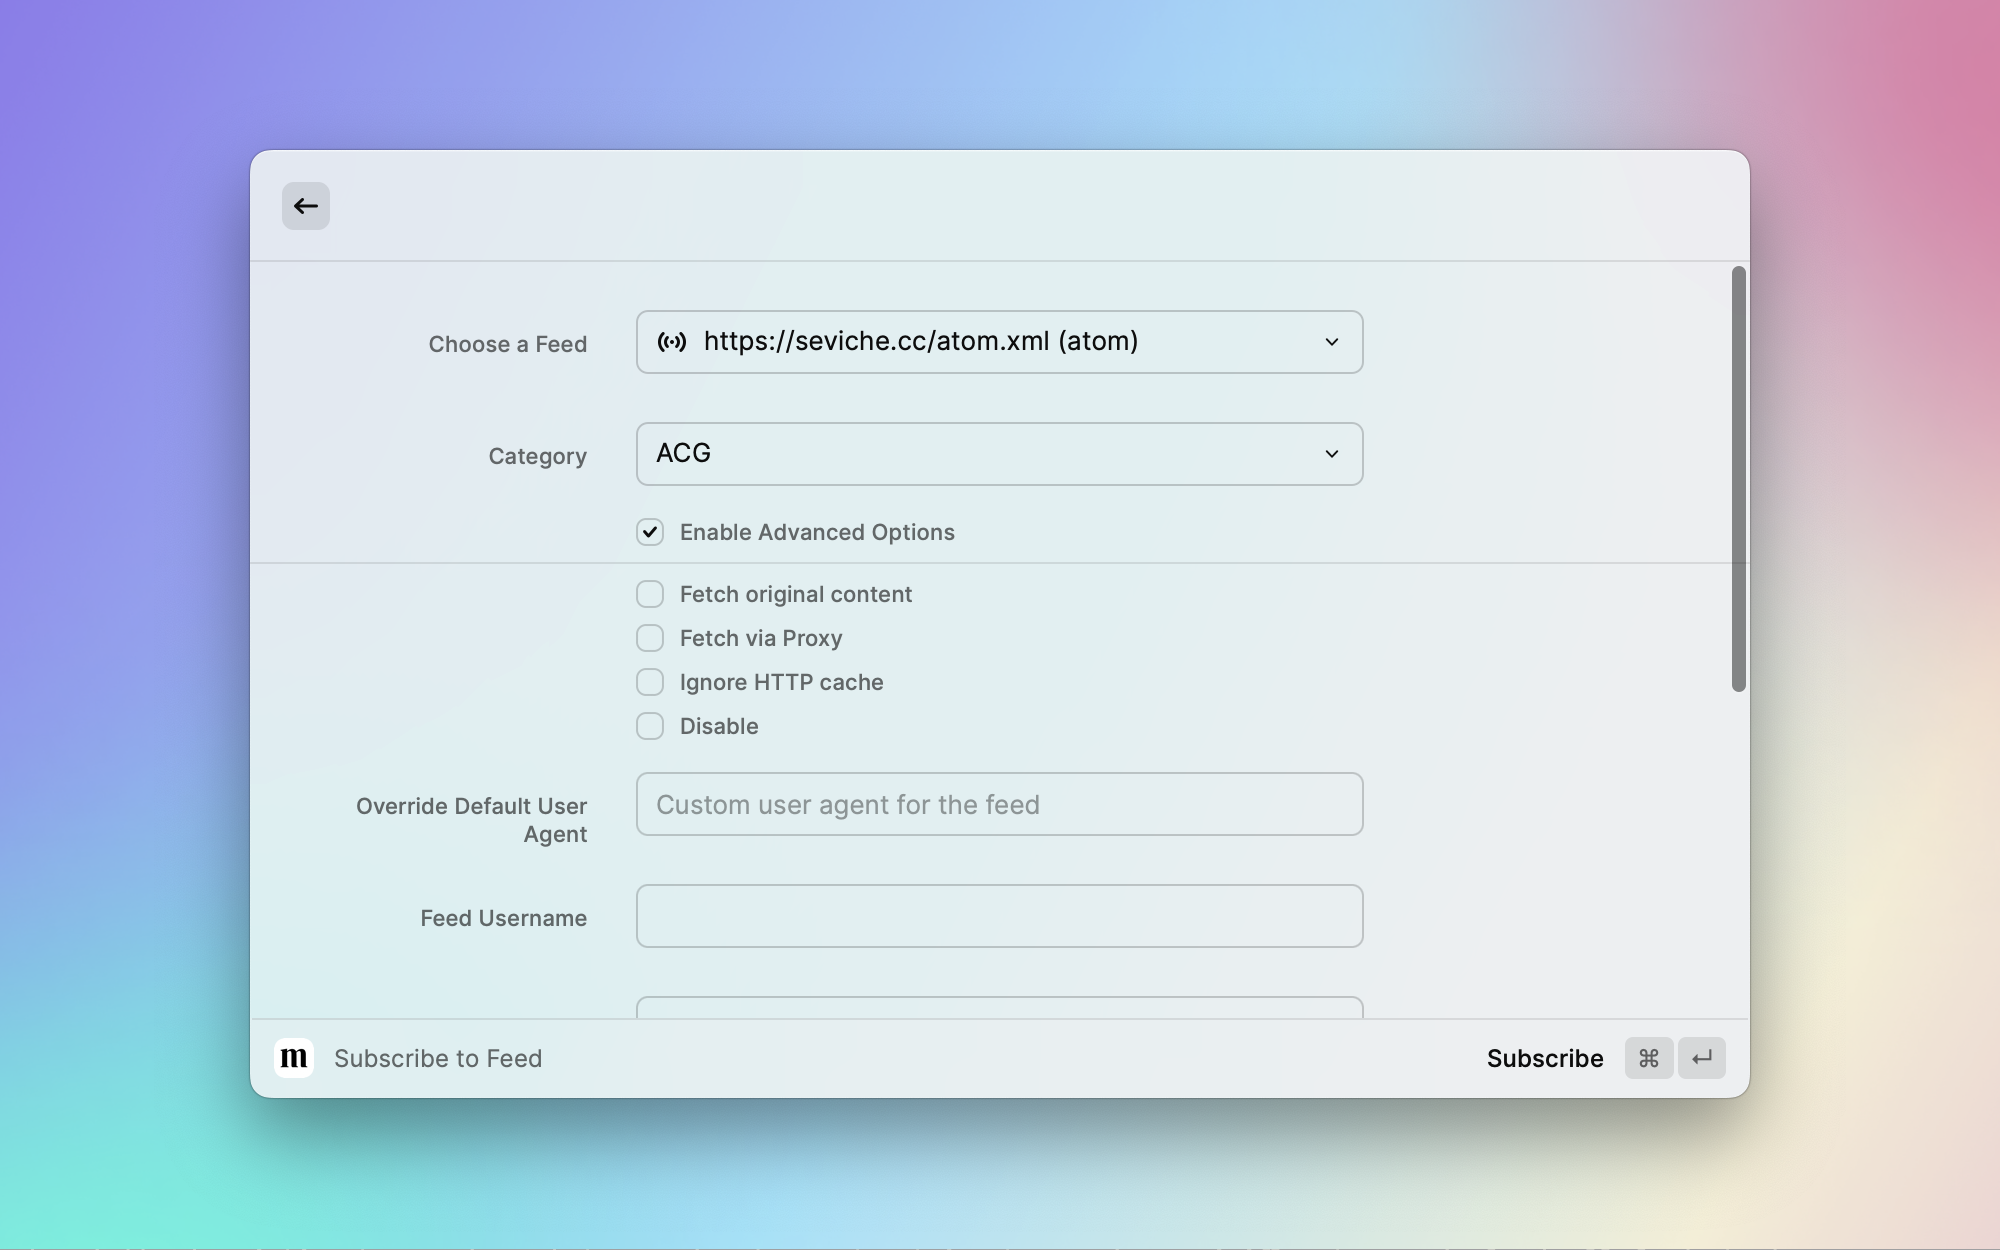
Task: Click the Feed Username input field
Action: tap(999, 916)
